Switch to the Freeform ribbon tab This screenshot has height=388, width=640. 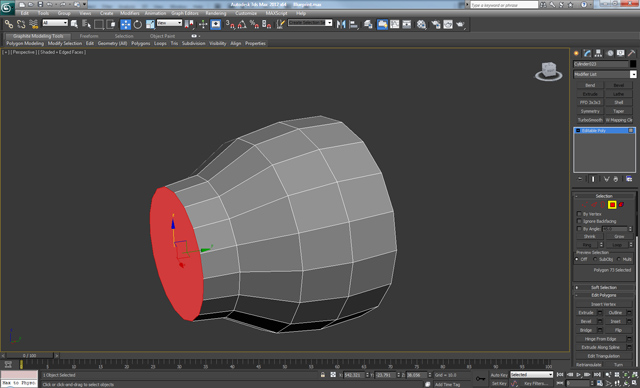point(89,36)
